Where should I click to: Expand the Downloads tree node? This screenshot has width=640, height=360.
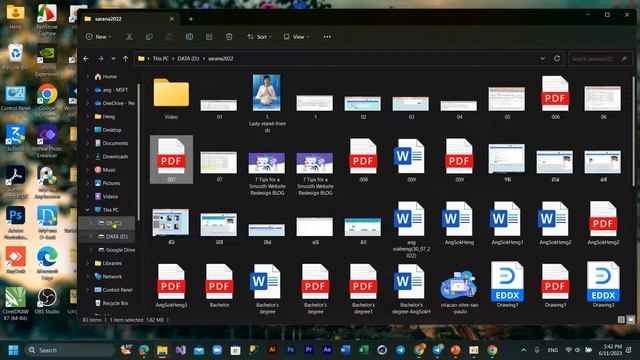click(87, 157)
